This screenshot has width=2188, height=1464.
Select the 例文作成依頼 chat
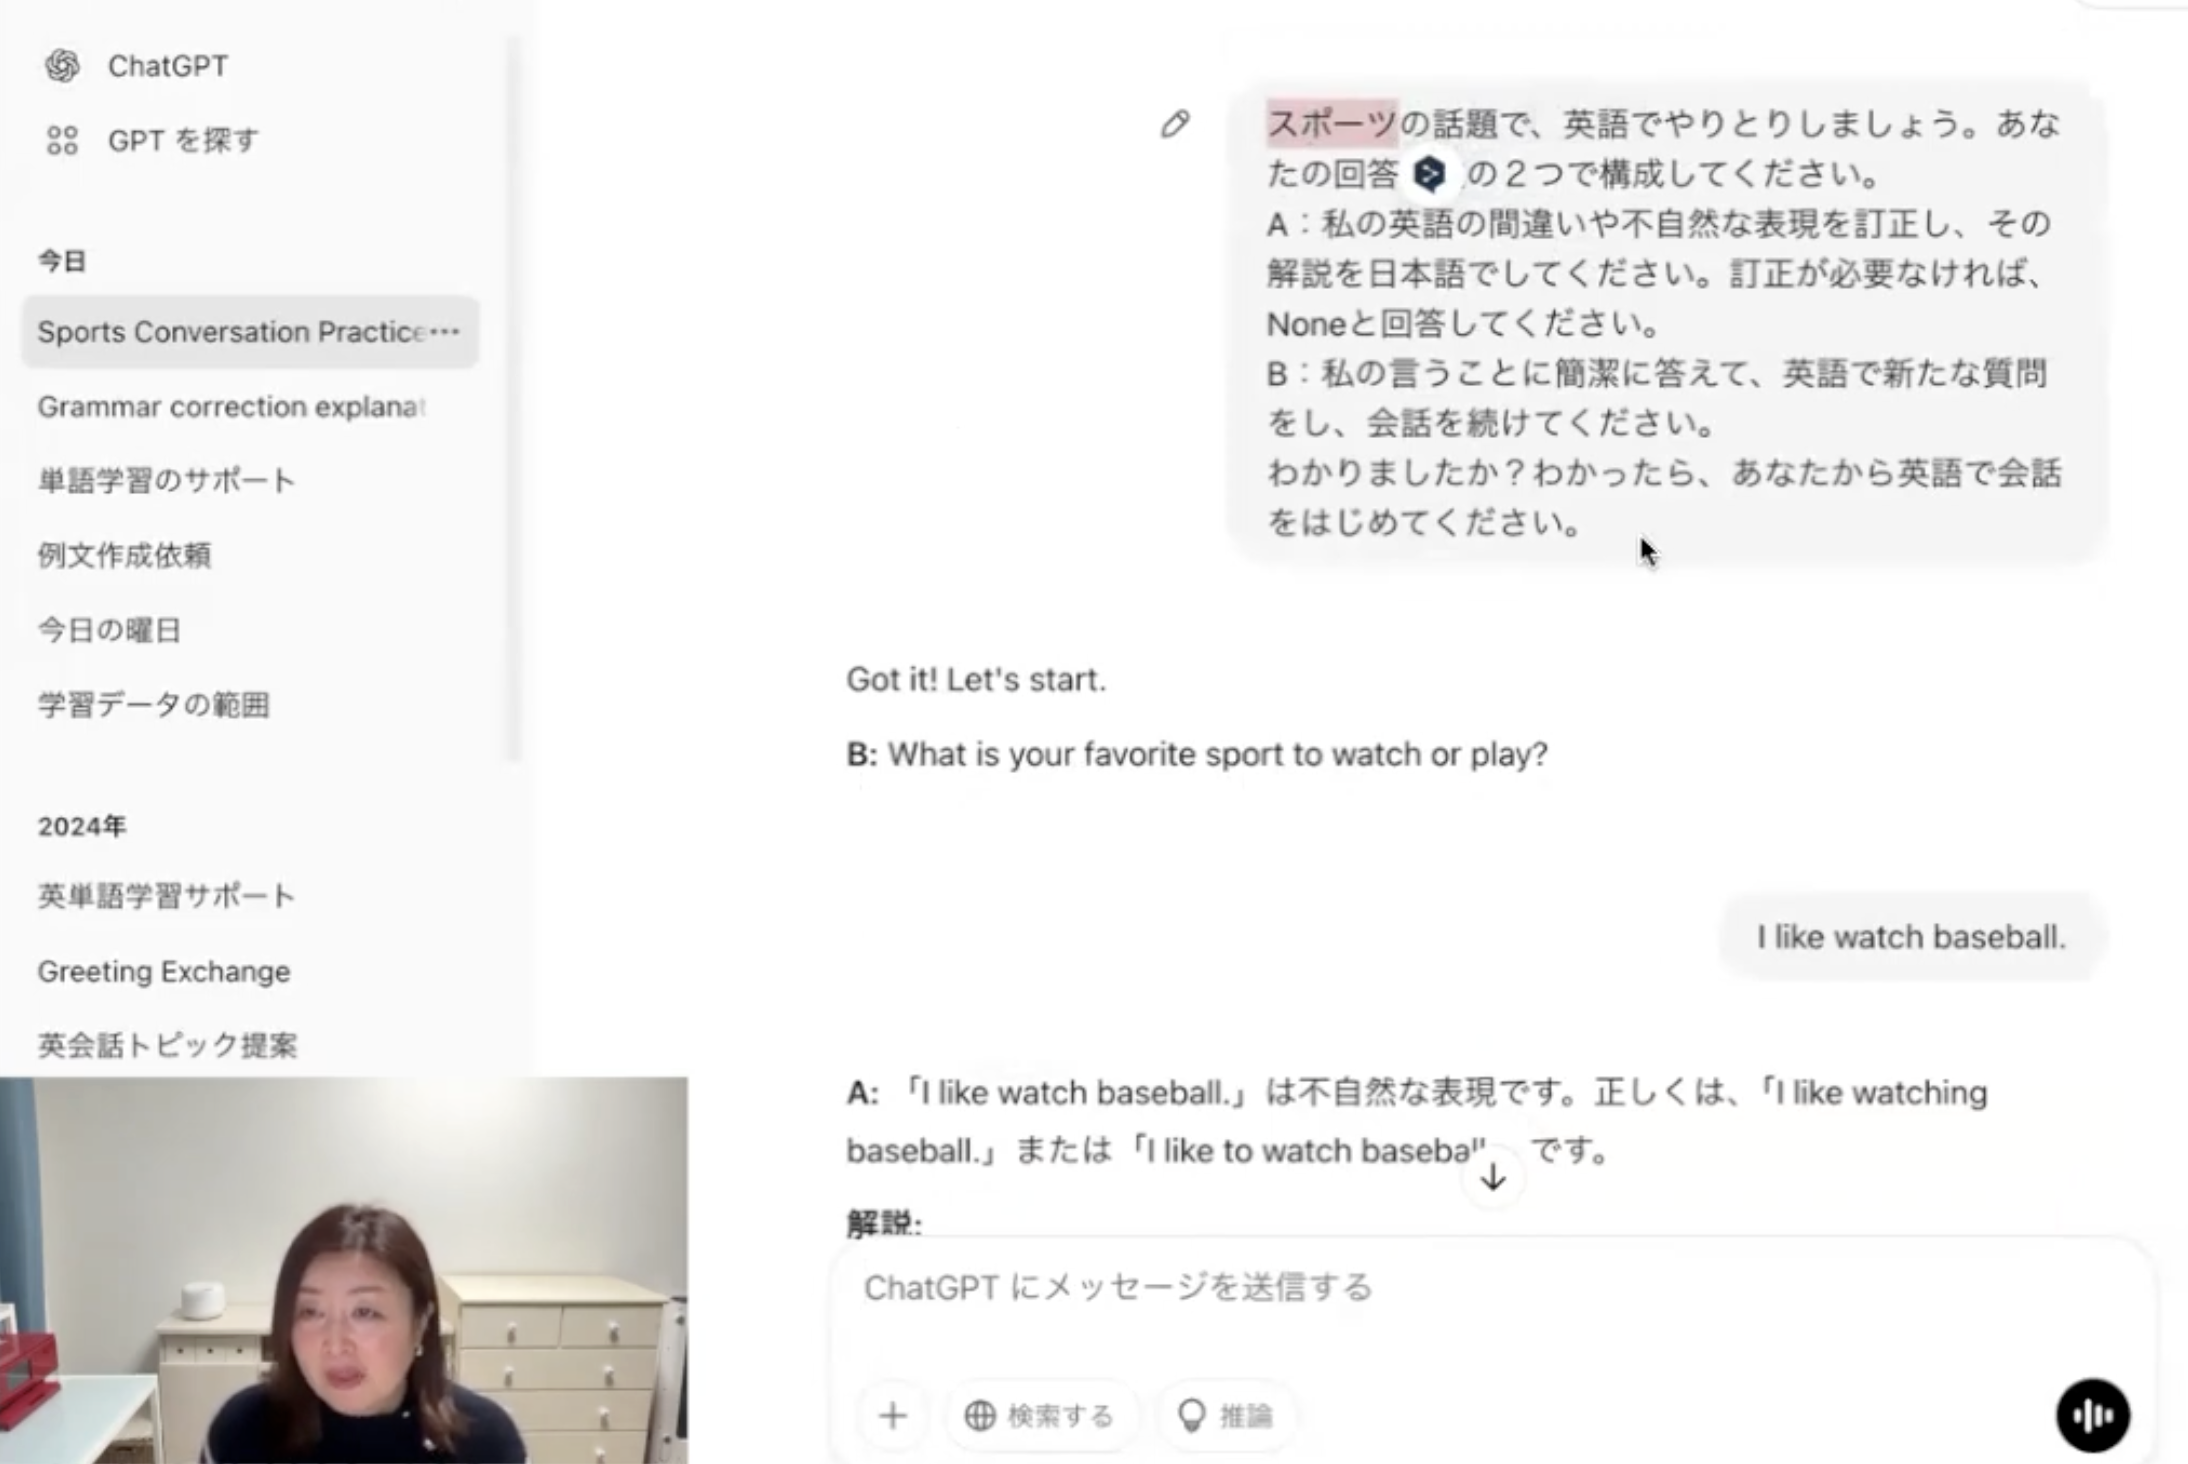(x=124, y=555)
